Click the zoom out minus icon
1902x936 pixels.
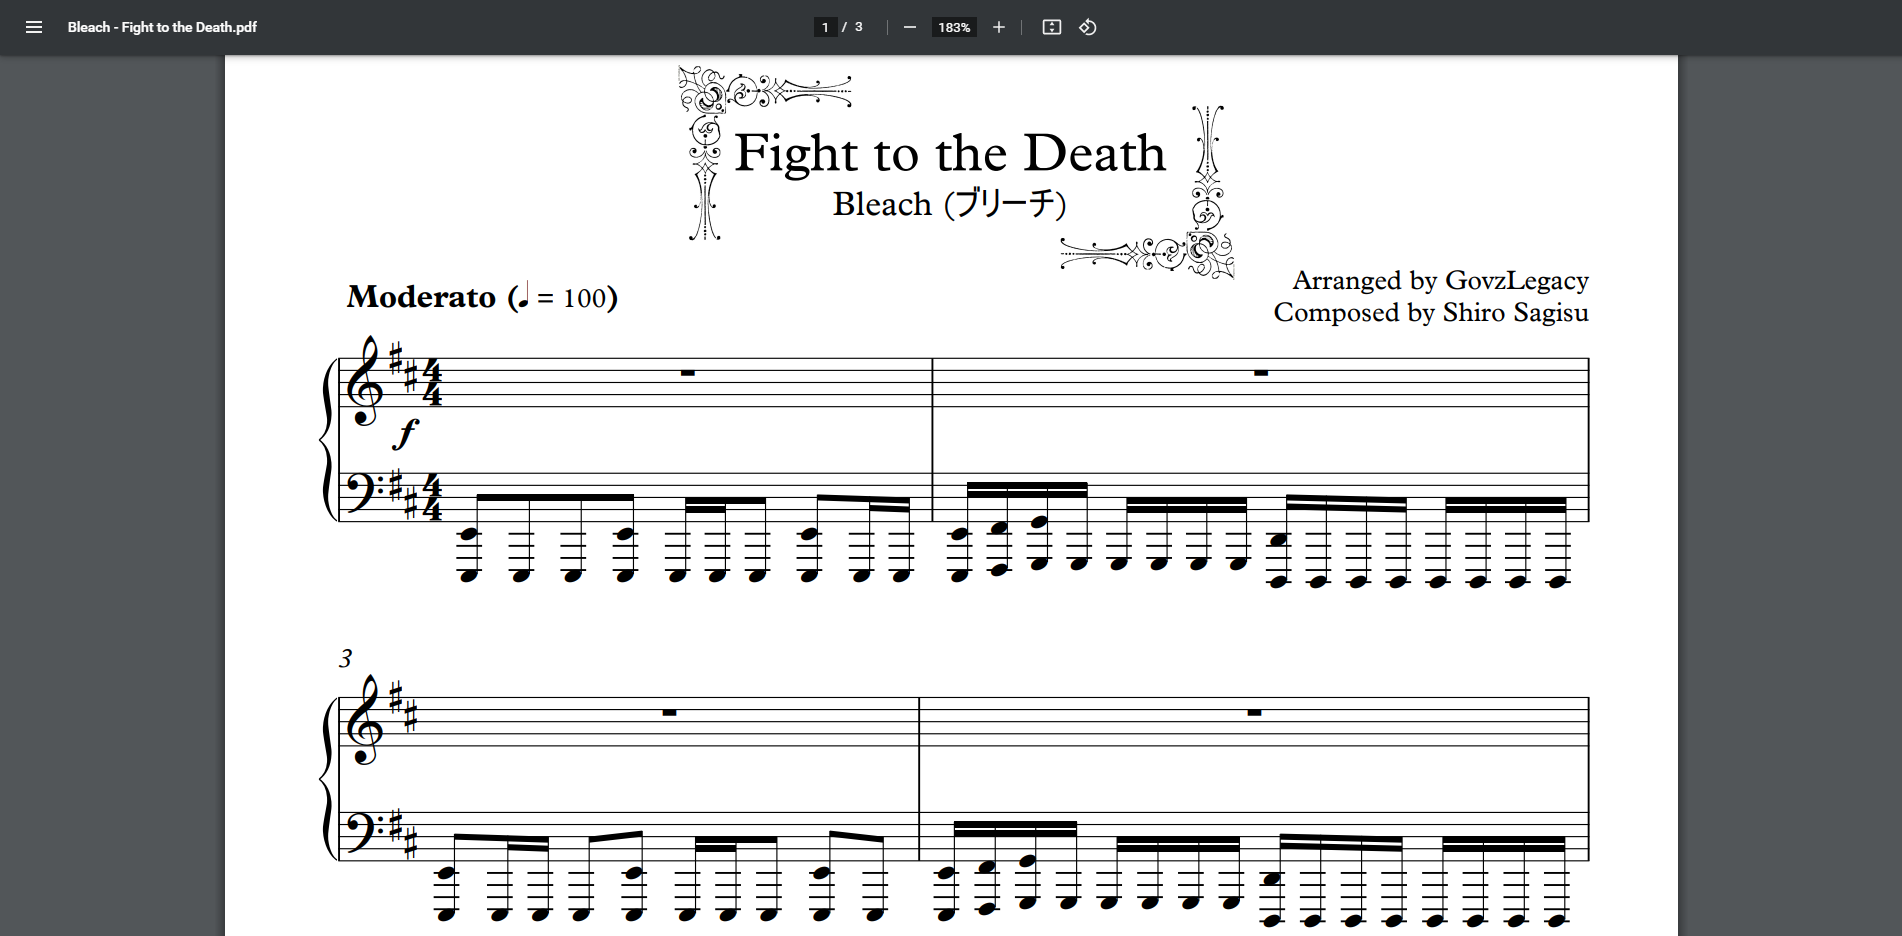(909, 27)
